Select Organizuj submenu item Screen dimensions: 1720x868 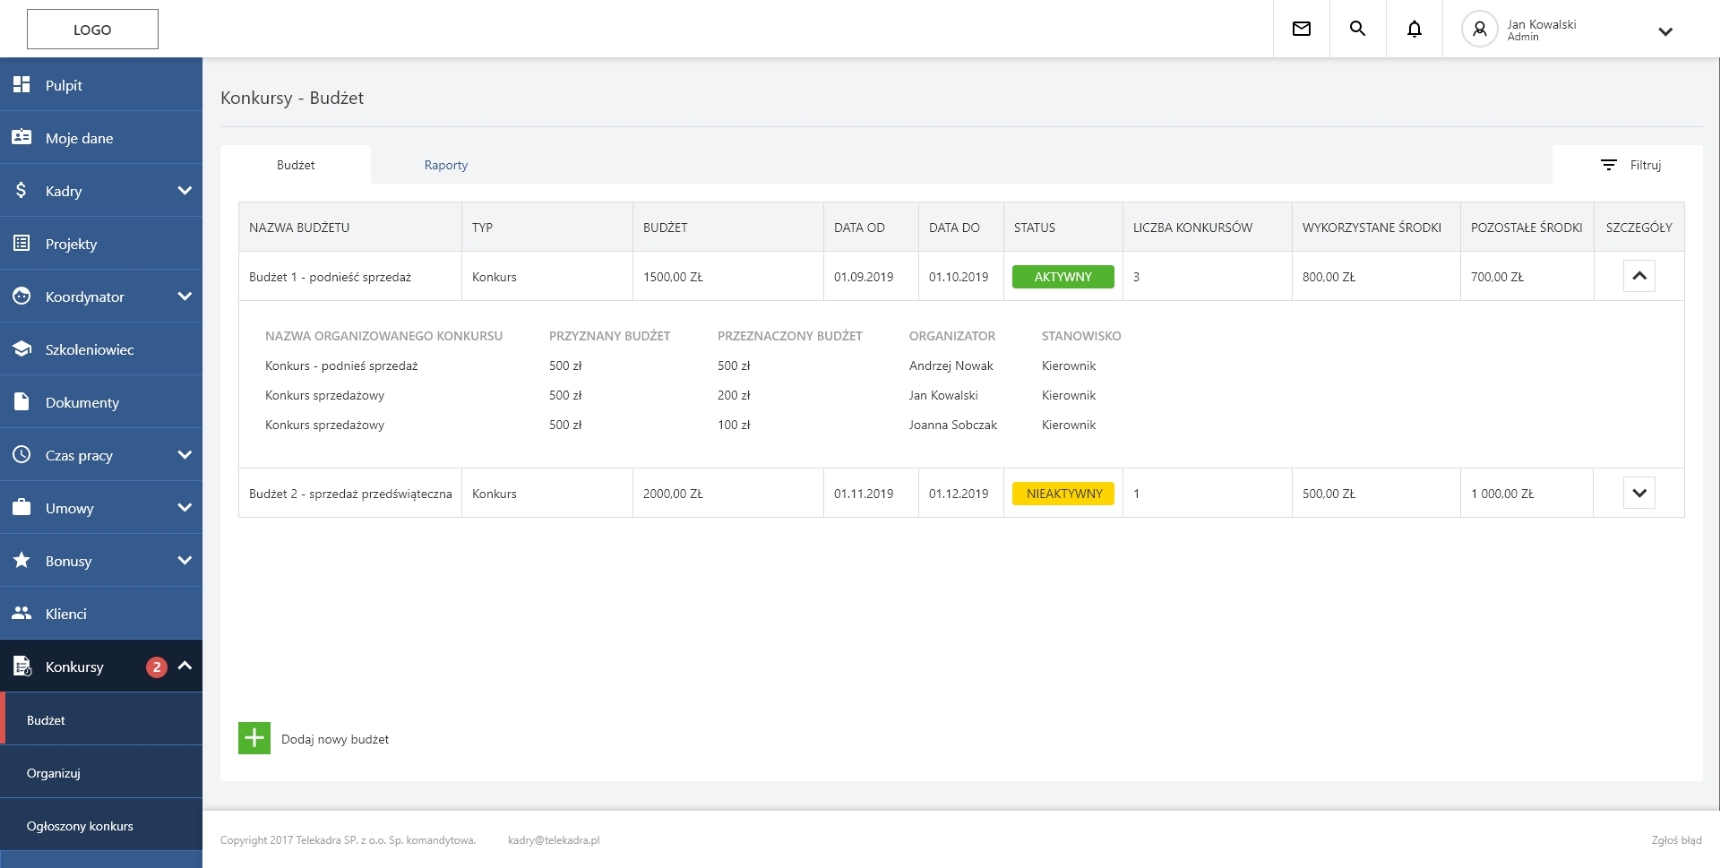[54, 773]
